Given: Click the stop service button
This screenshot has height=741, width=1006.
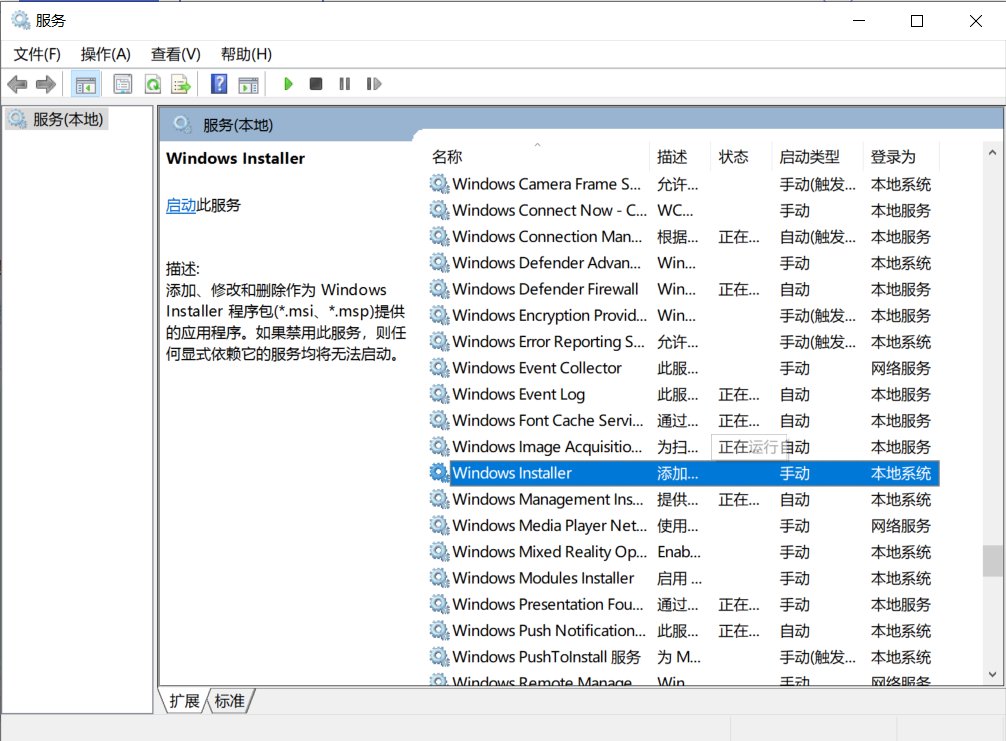Looking at the screenshot, I should pyautogui.click(x=315, y=83).
